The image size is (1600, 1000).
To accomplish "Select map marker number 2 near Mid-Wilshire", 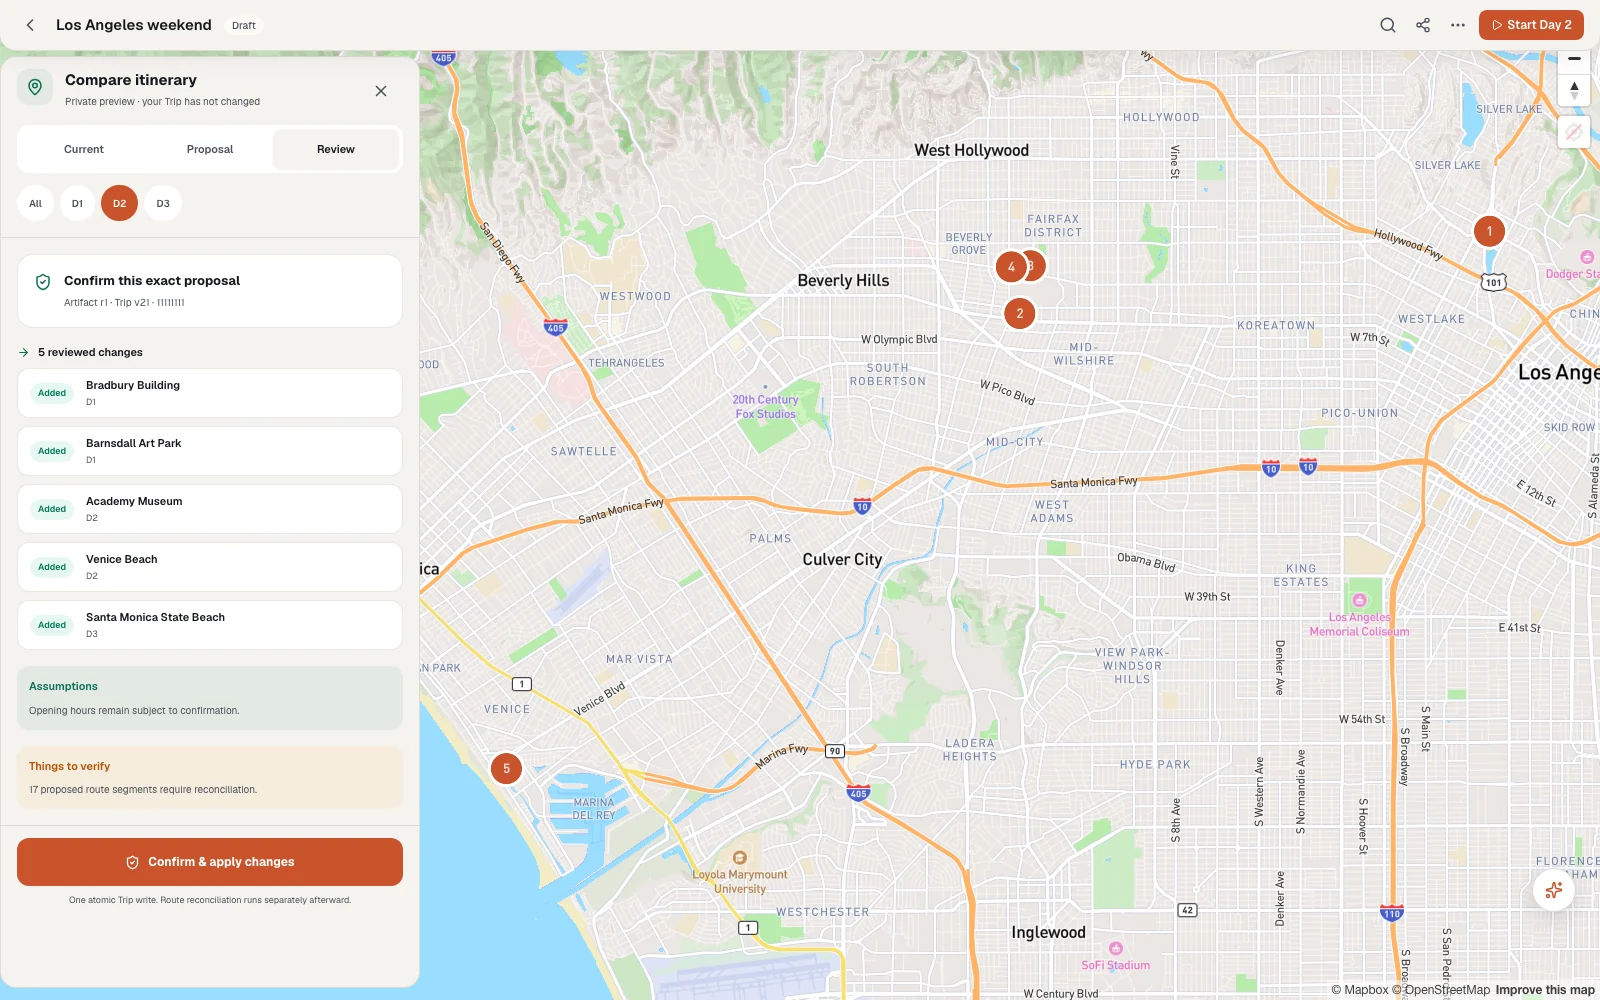I will (x=1019, y=313).
